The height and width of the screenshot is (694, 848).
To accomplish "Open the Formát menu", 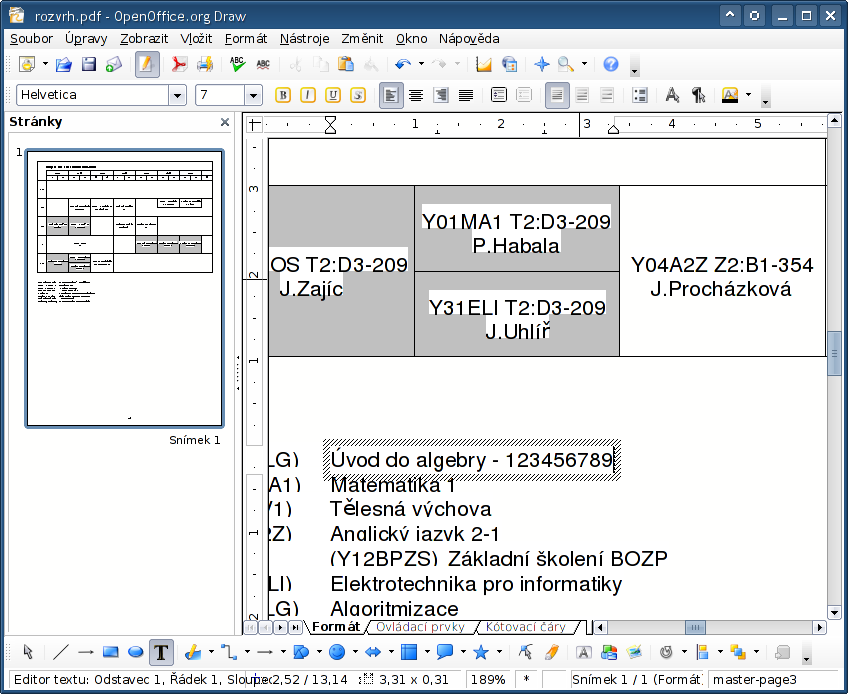I will 245,38.
